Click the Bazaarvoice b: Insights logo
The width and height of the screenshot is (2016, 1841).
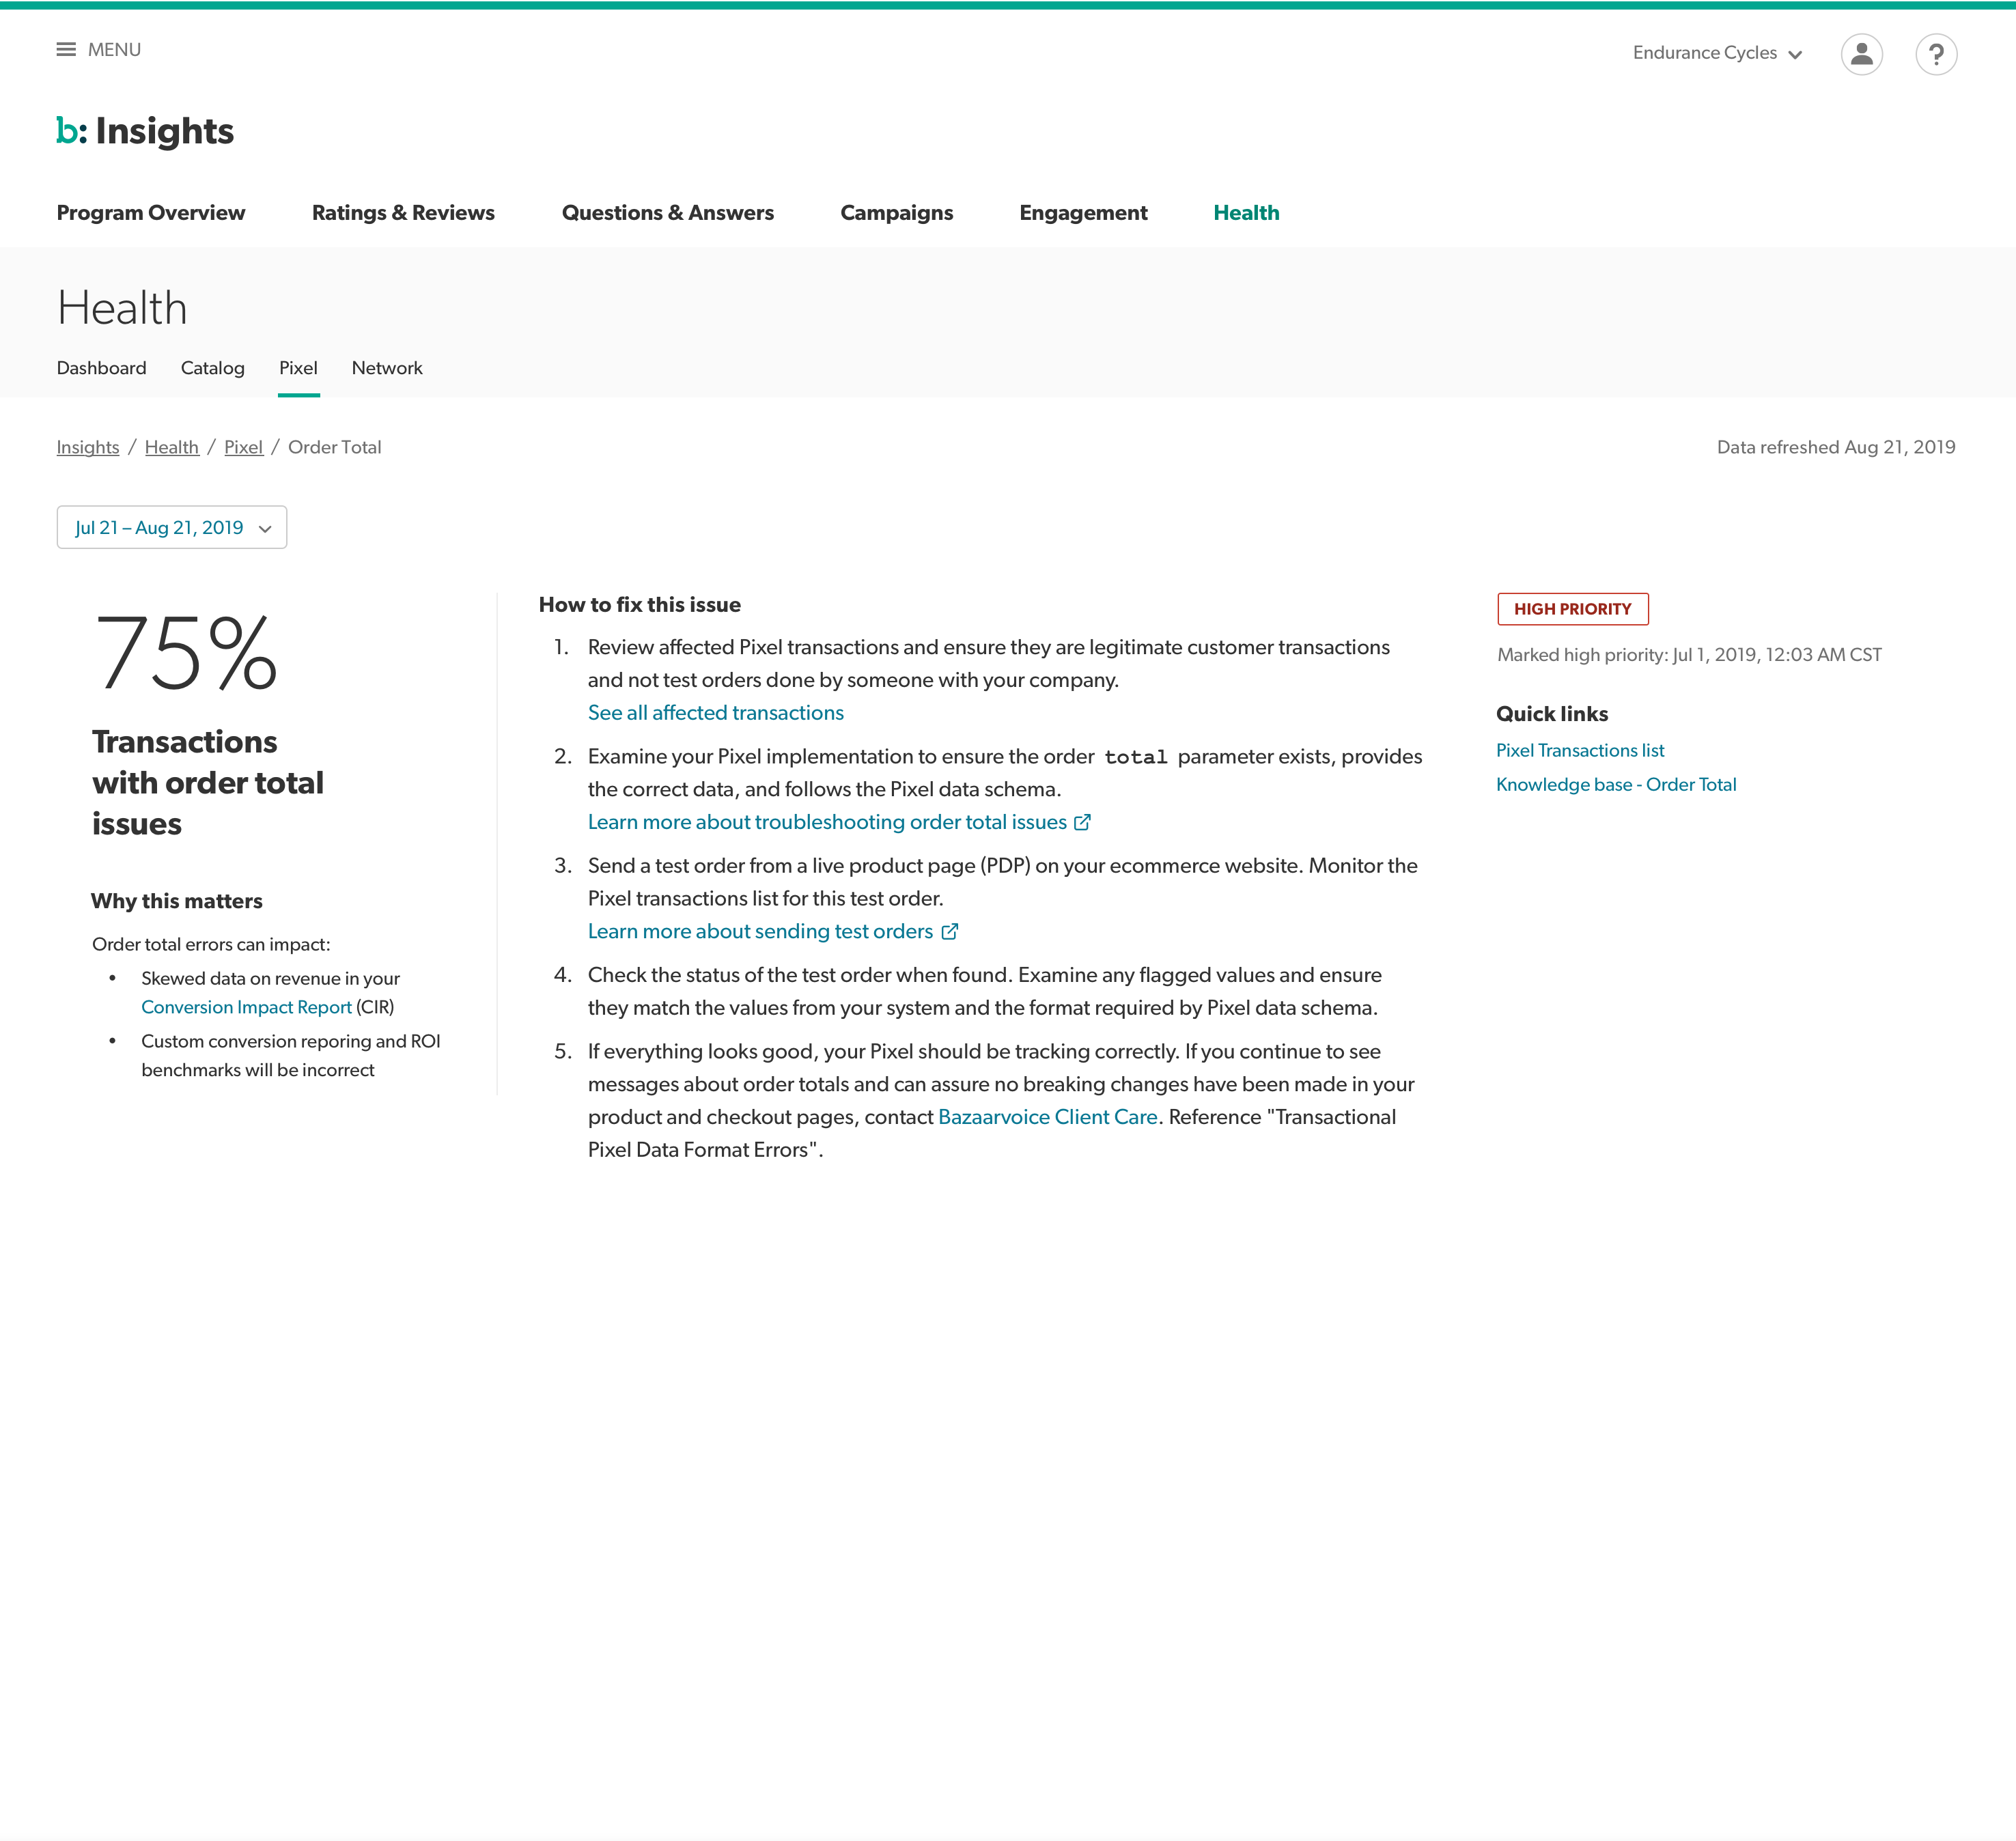coord(145,131)
